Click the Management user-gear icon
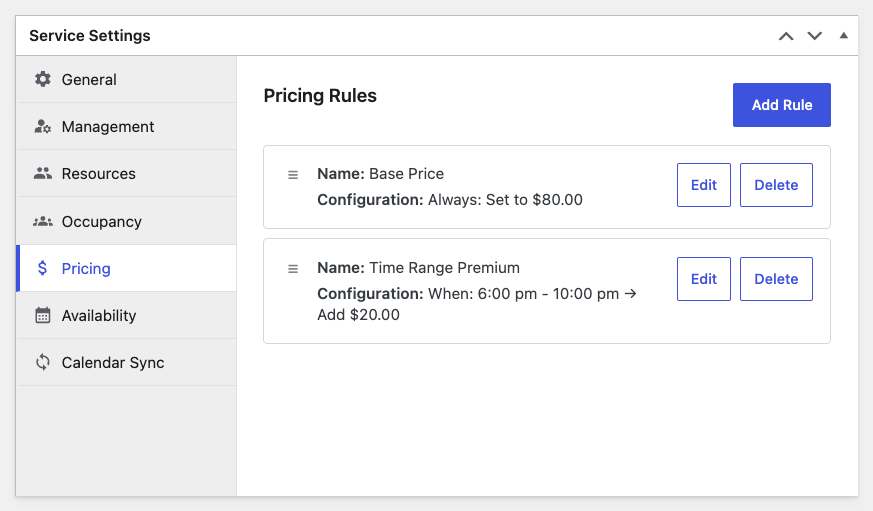This screenshot has height=511, width=873. pyautogui.click(x=42, y=127)
